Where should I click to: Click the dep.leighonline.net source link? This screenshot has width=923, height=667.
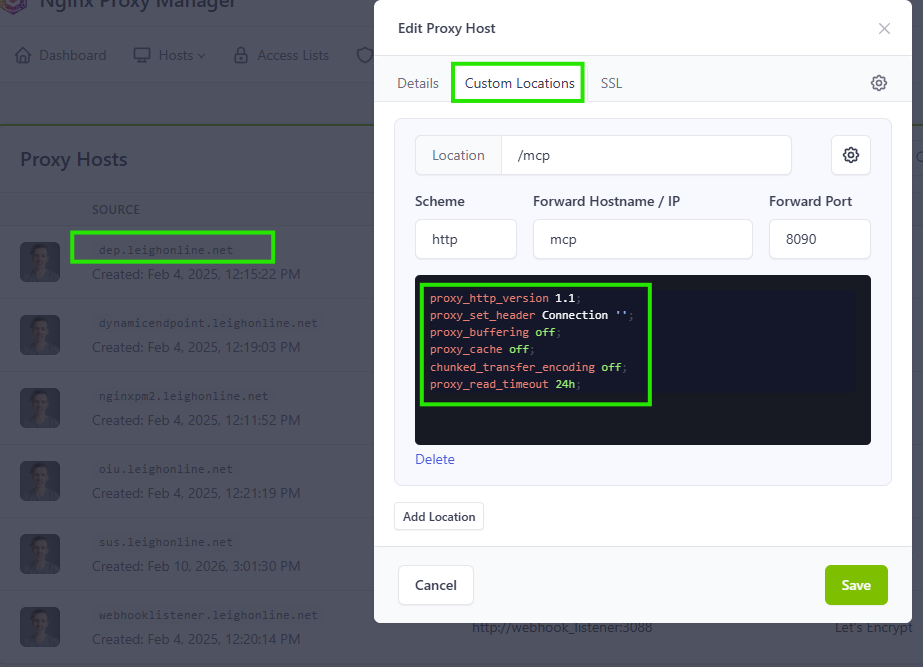tap(166, 250)
